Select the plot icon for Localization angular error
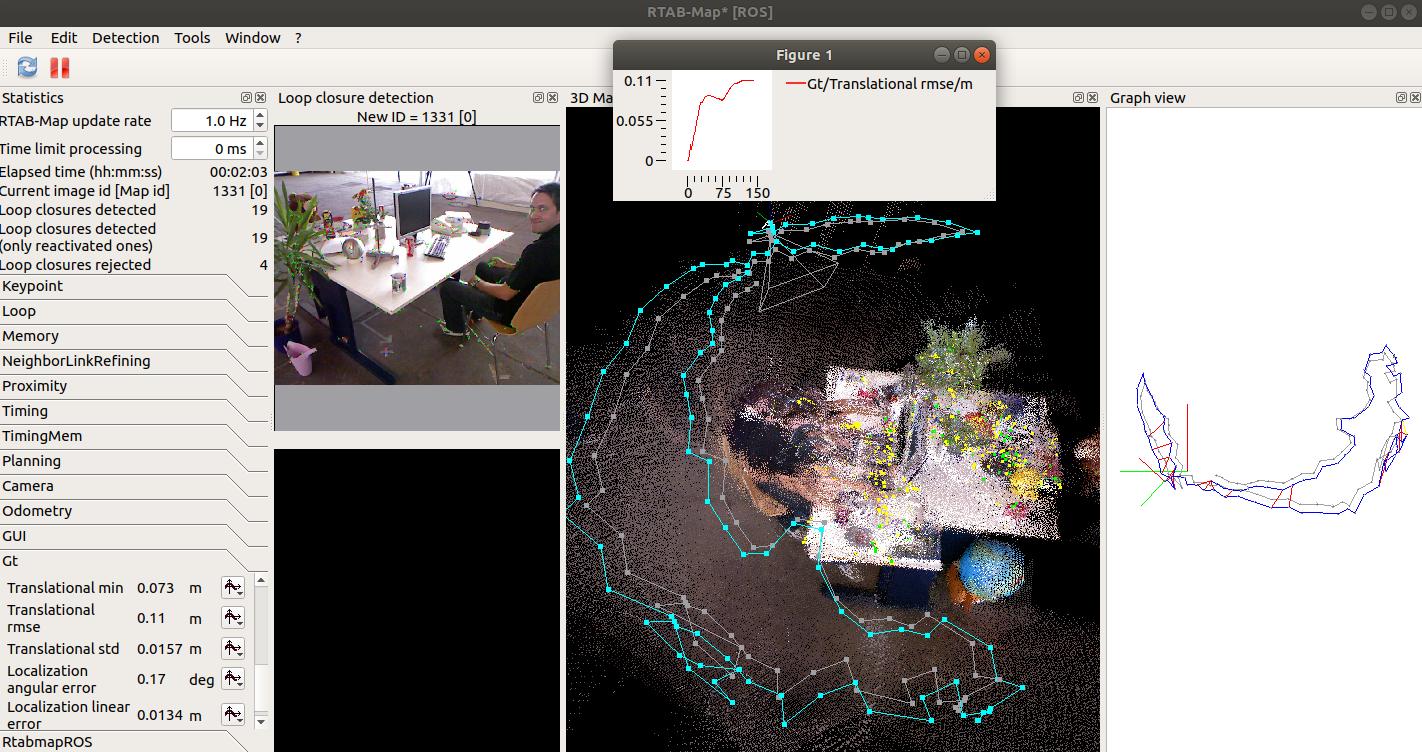The image size is (1422, 752). pos(232,678)
